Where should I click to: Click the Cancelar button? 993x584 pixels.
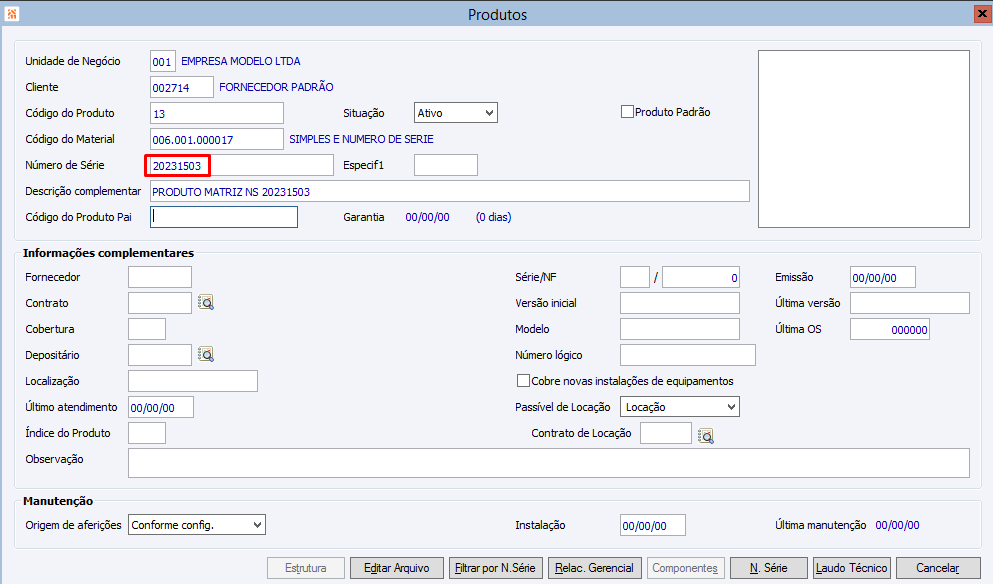tap(938, 568)
